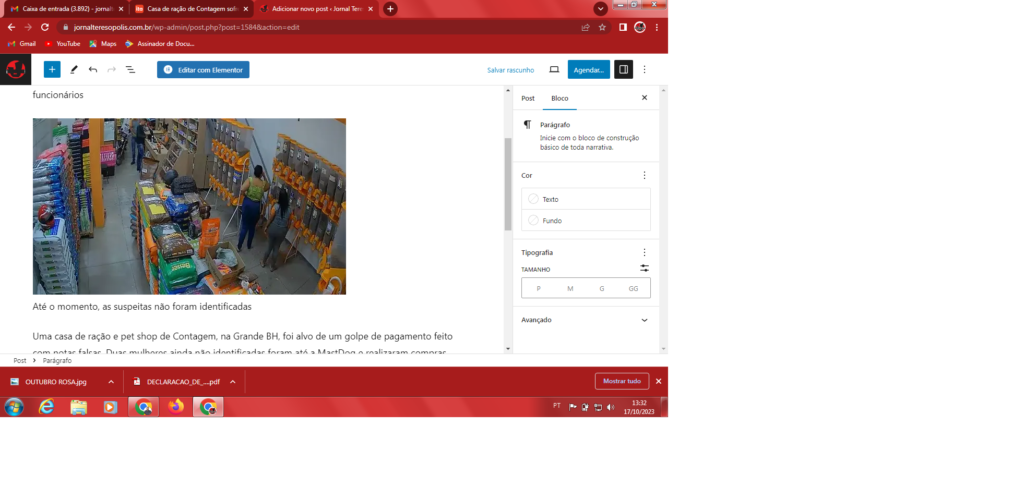The height and width of the screenshot is (487, 1024).
Task: Toggle custom size slider icon under Tipografia
Action: (645, 268)
